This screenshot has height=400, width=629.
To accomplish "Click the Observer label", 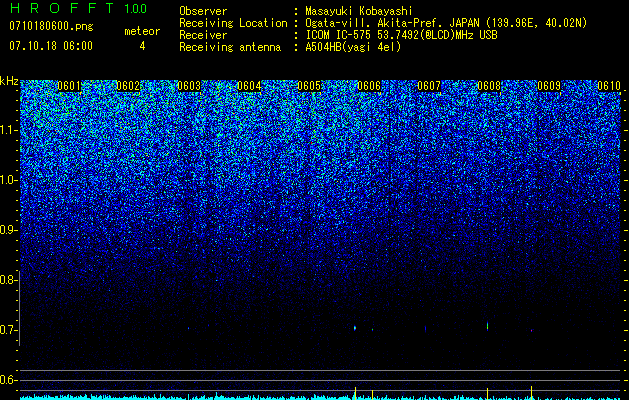I will tap(203, 11).
